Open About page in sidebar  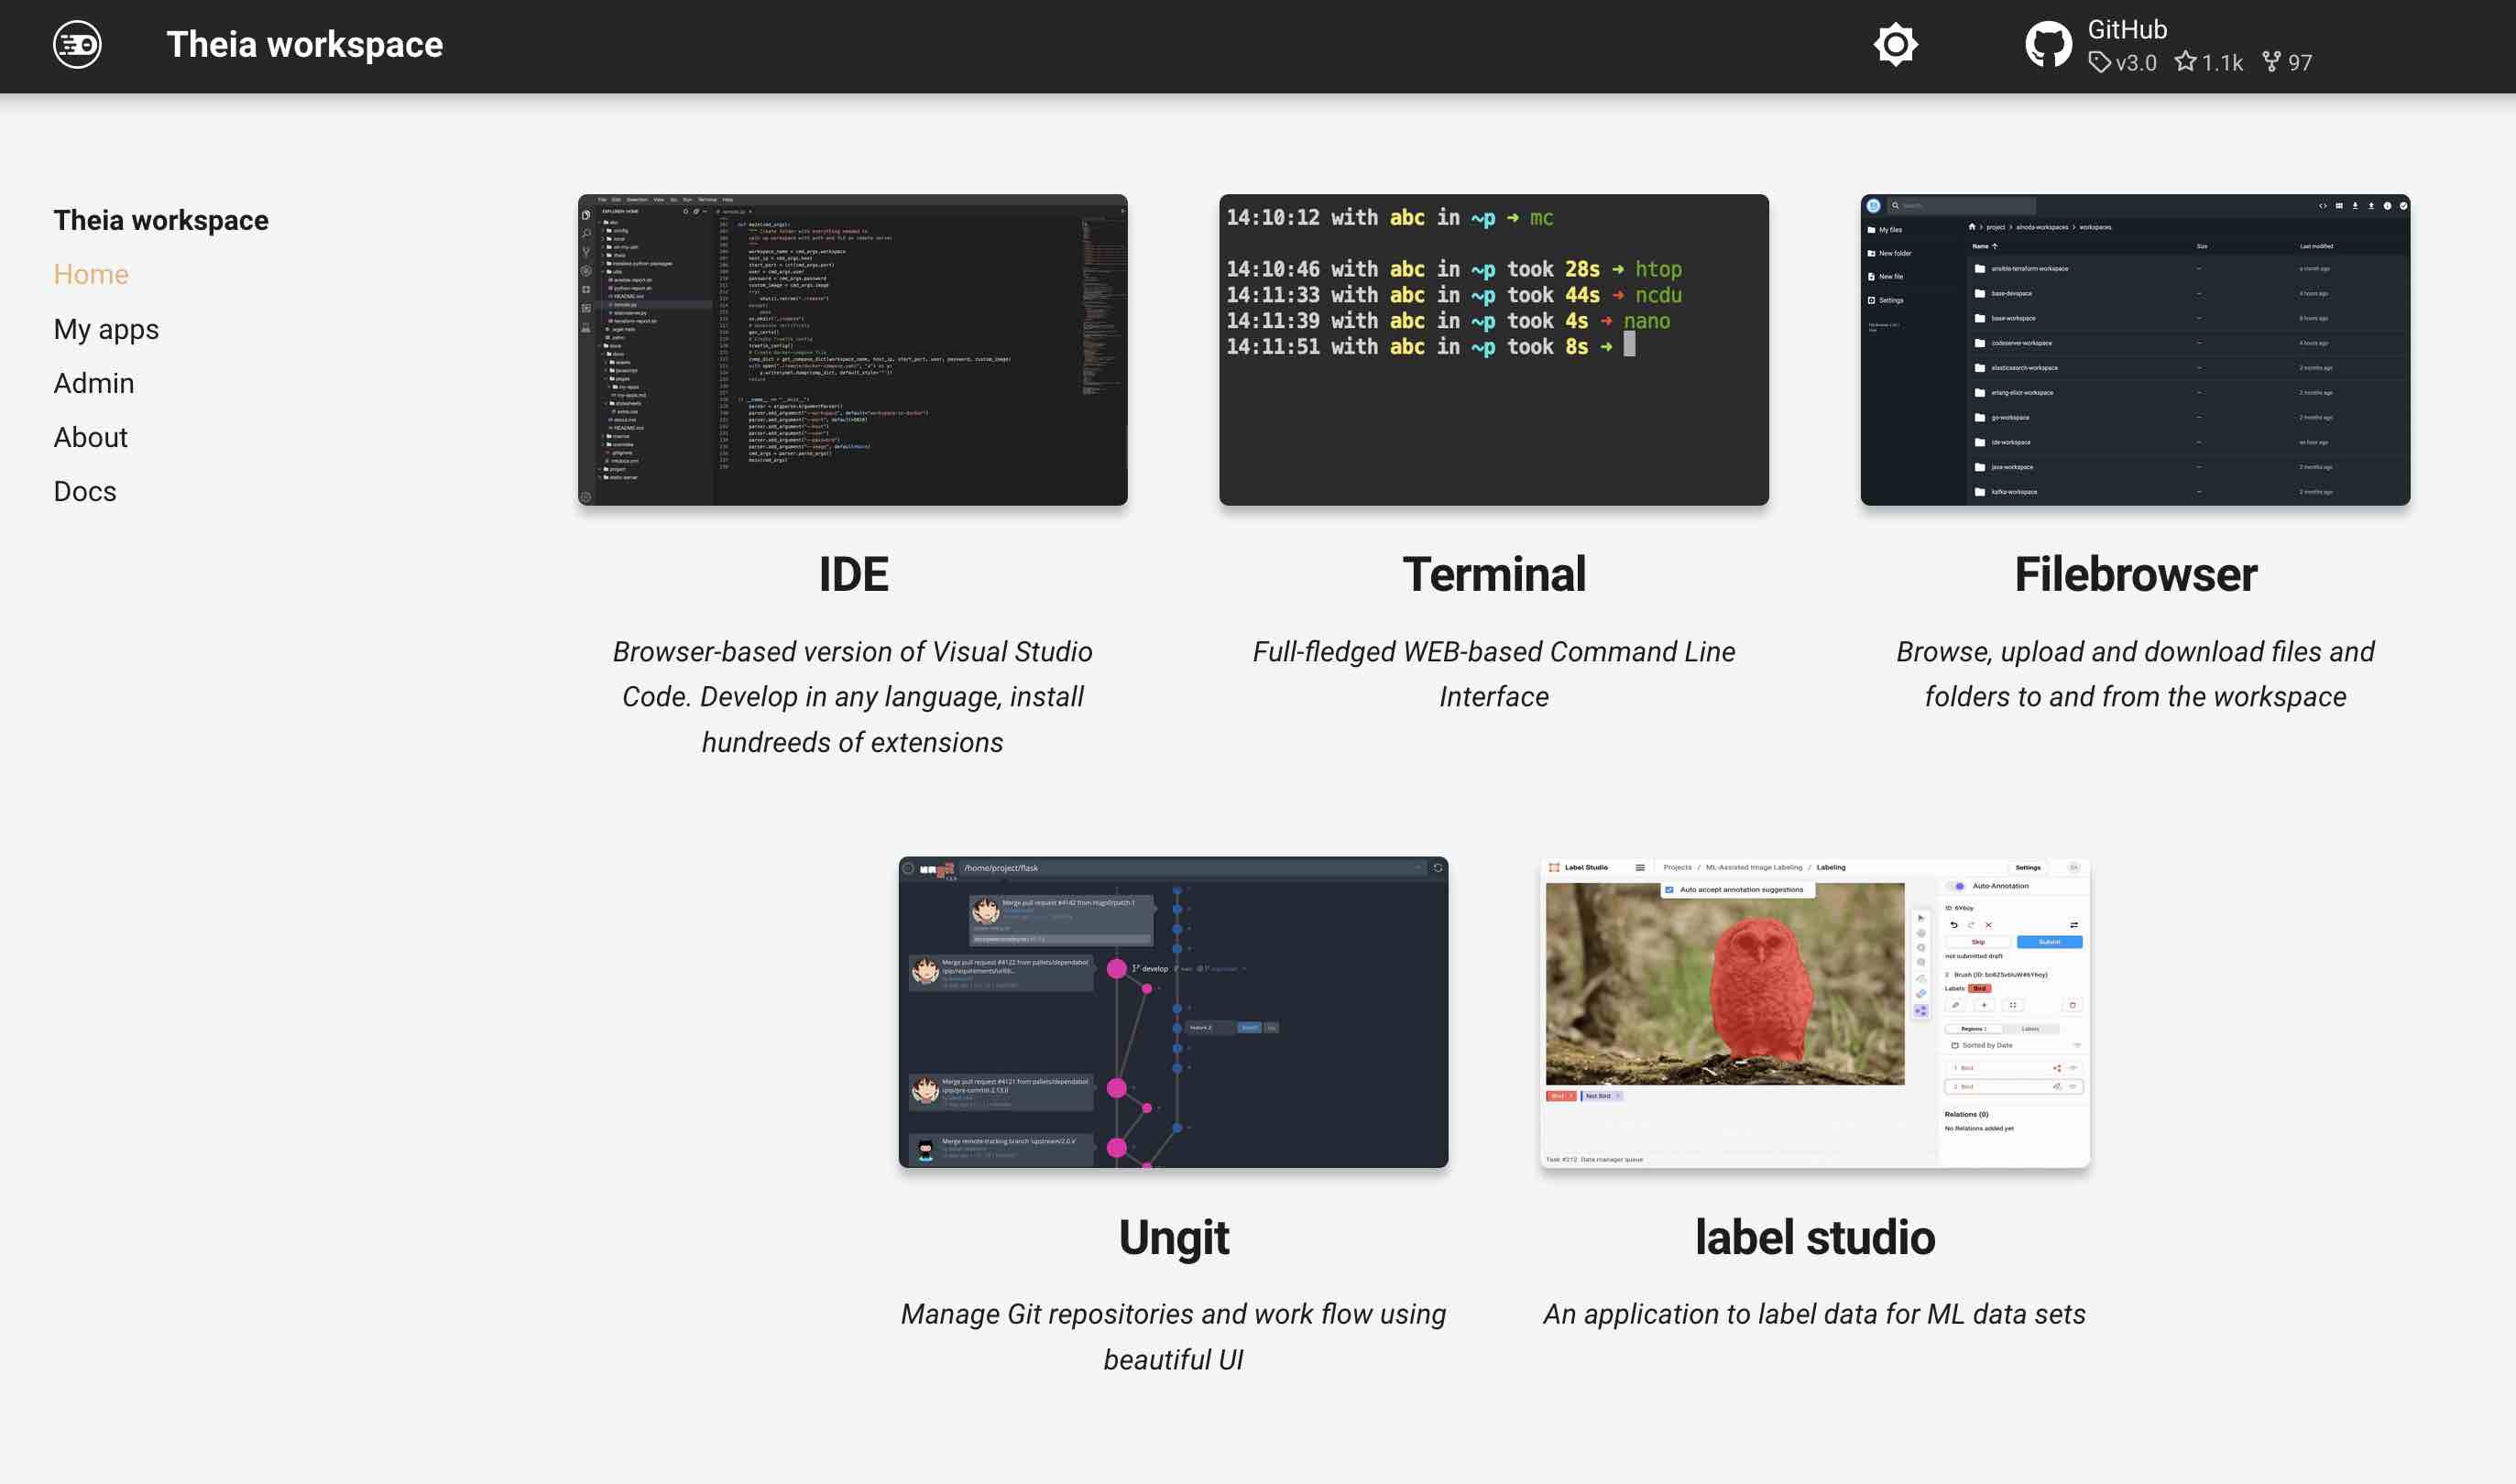tap(91, 437)
